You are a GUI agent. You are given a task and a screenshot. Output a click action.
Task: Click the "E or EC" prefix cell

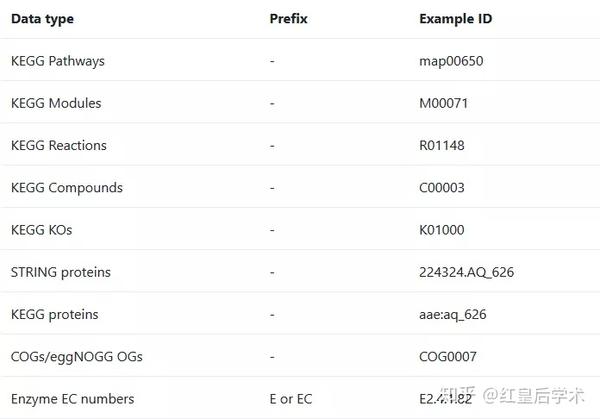coord(291,399)
